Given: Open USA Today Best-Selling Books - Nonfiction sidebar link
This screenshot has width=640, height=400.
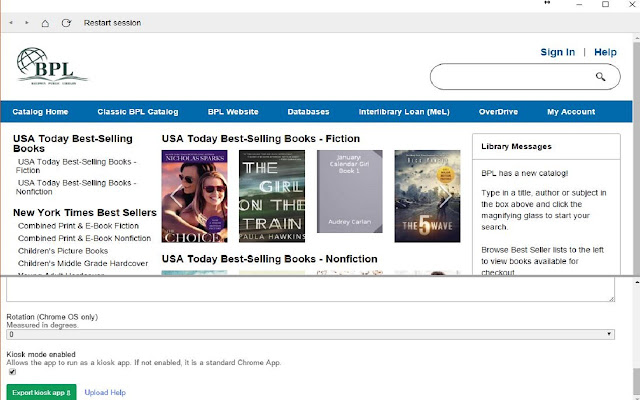Looking at the screenshot, I should pyautogui.click(x=76, y=187).
